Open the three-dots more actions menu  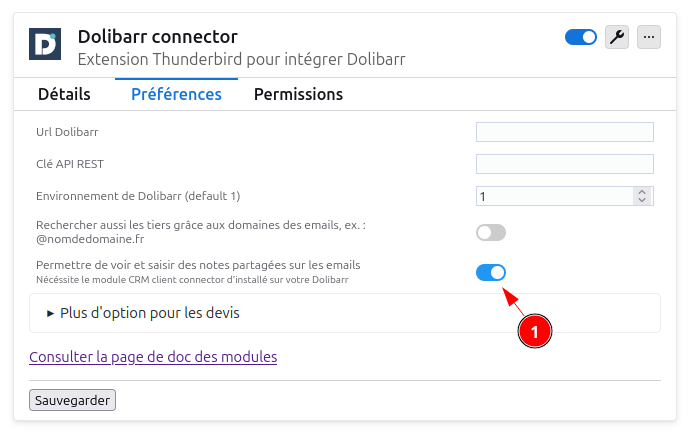[x=649, y=37]
